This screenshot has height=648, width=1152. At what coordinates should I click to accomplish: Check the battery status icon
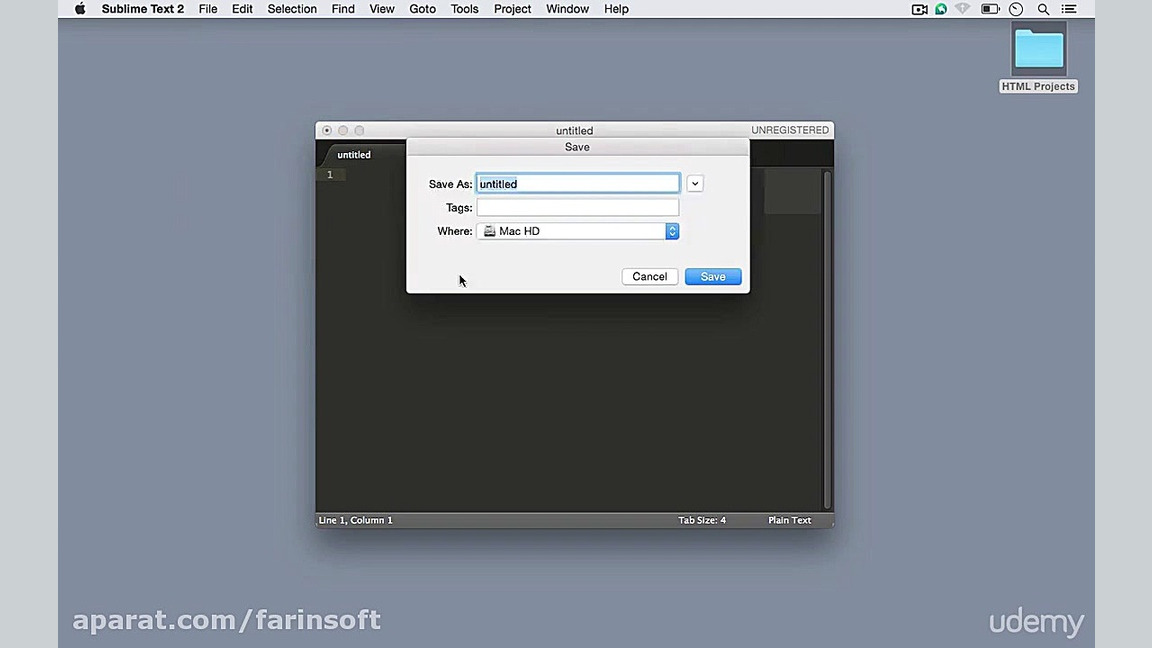990,9
